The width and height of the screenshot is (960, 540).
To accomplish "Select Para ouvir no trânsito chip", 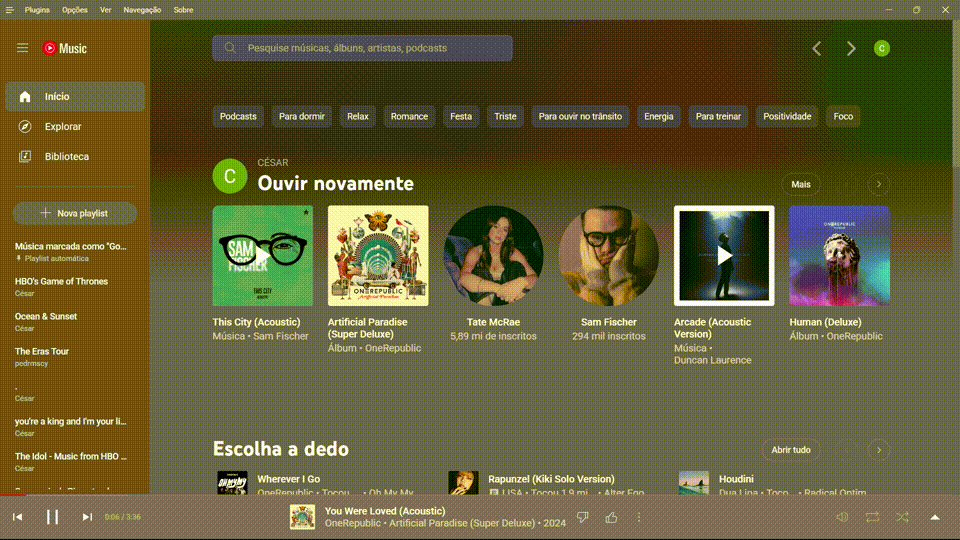I will [x=580, y=116].
